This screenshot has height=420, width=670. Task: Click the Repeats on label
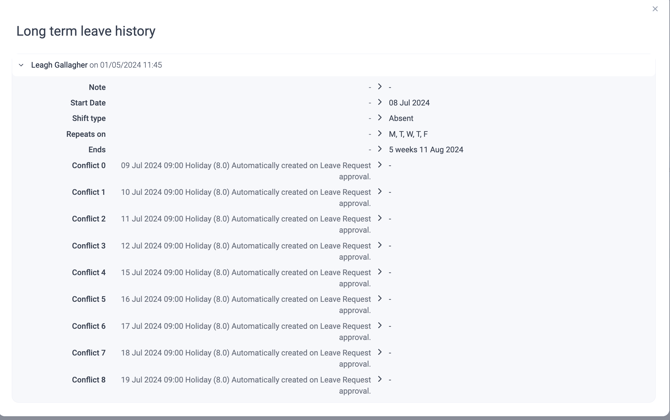[86, 134]
